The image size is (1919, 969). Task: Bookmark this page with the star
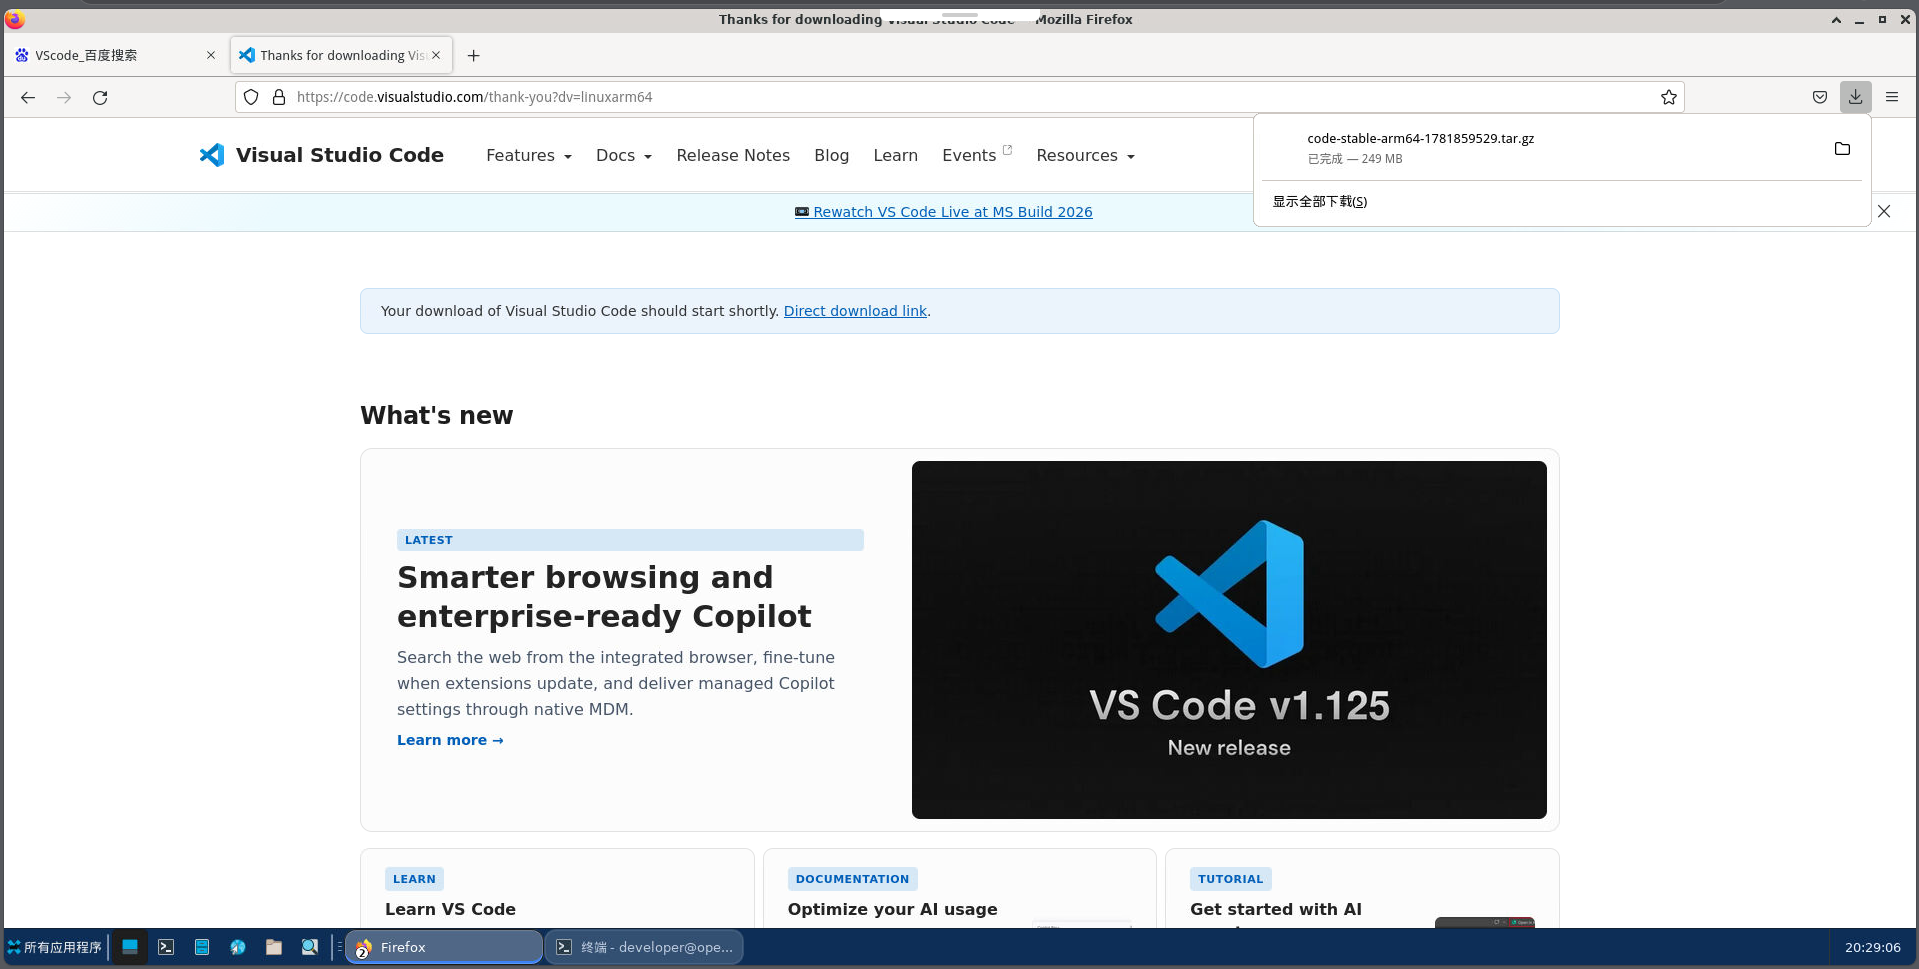(1669, 97)
